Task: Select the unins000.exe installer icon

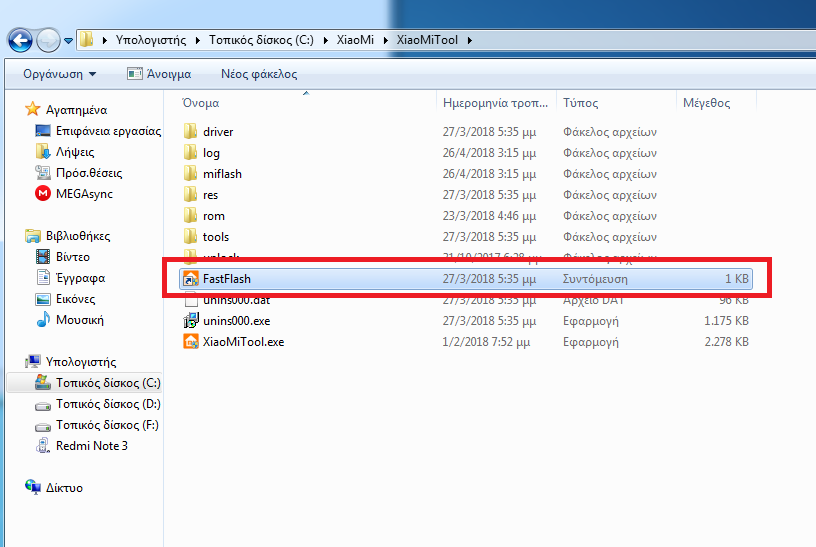Action: (190, 321)
